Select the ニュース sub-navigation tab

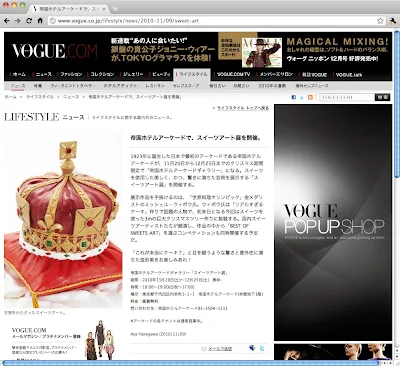tap(18, 86)
